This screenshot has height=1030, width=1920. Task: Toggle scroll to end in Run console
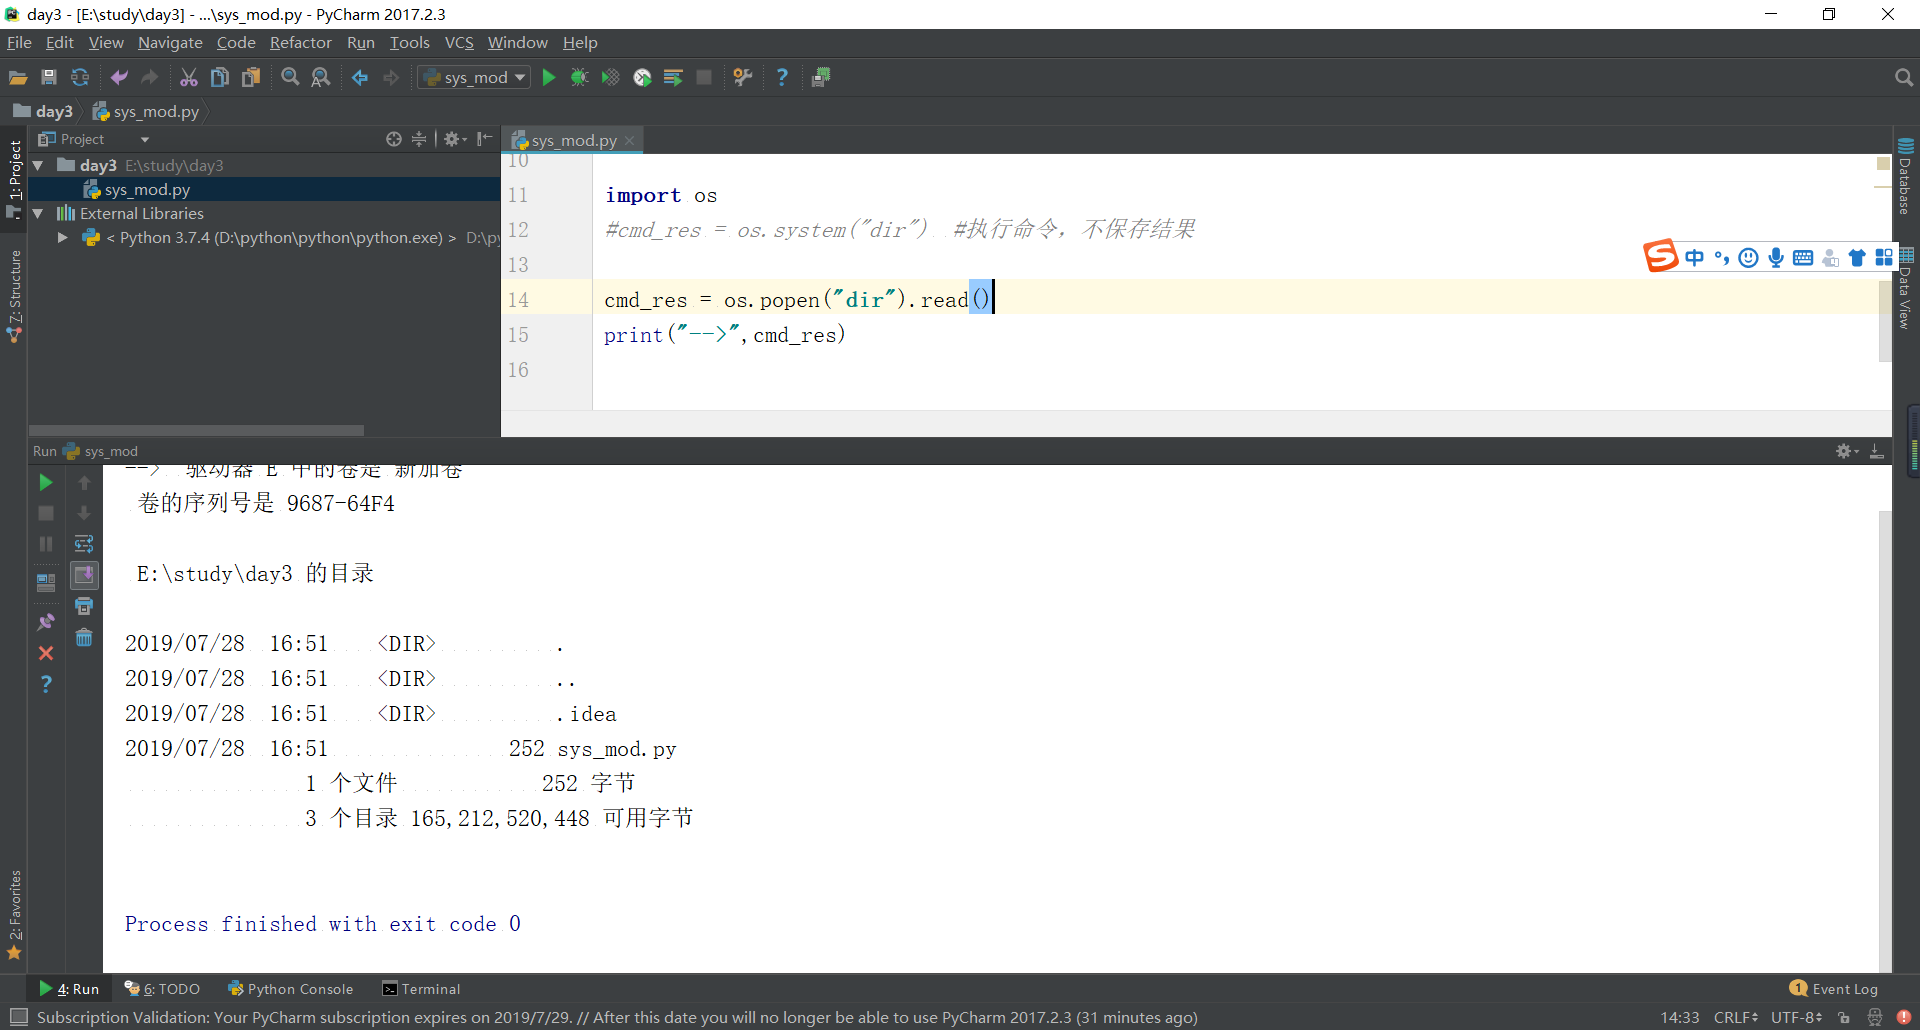[84, 575]
